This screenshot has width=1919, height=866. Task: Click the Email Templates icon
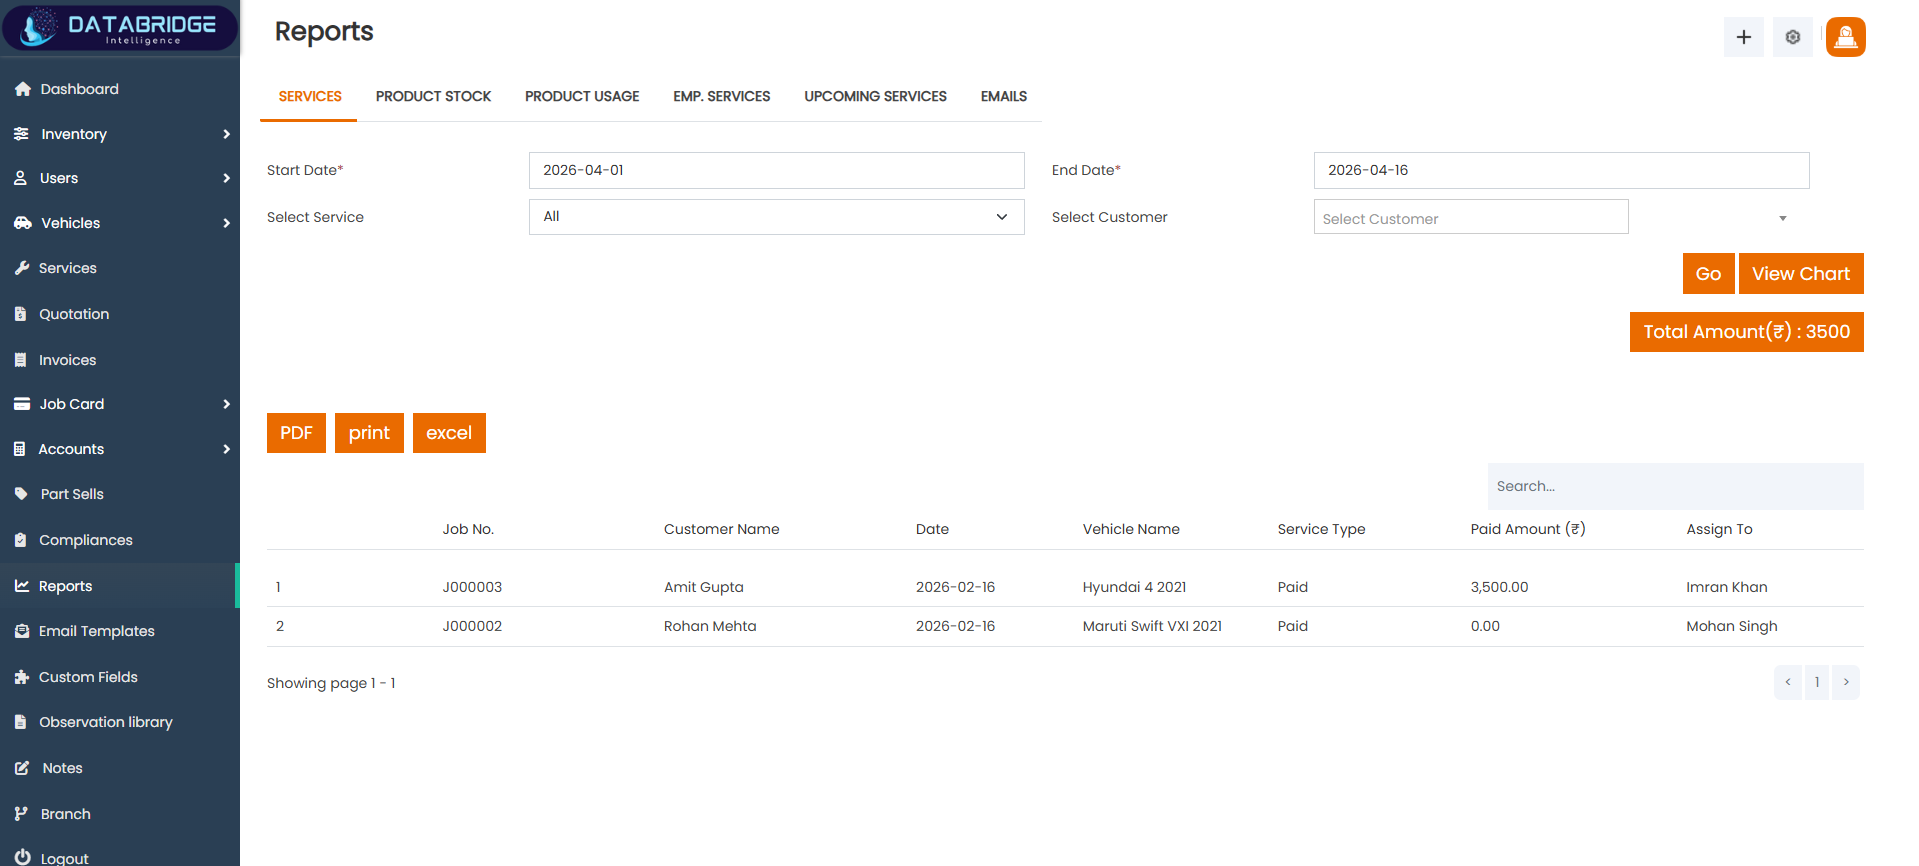pyautogui.click(x=21, y=631)
